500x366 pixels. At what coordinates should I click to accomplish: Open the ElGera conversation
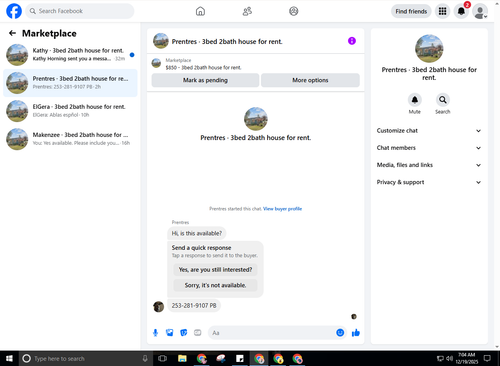pos(70,111)
